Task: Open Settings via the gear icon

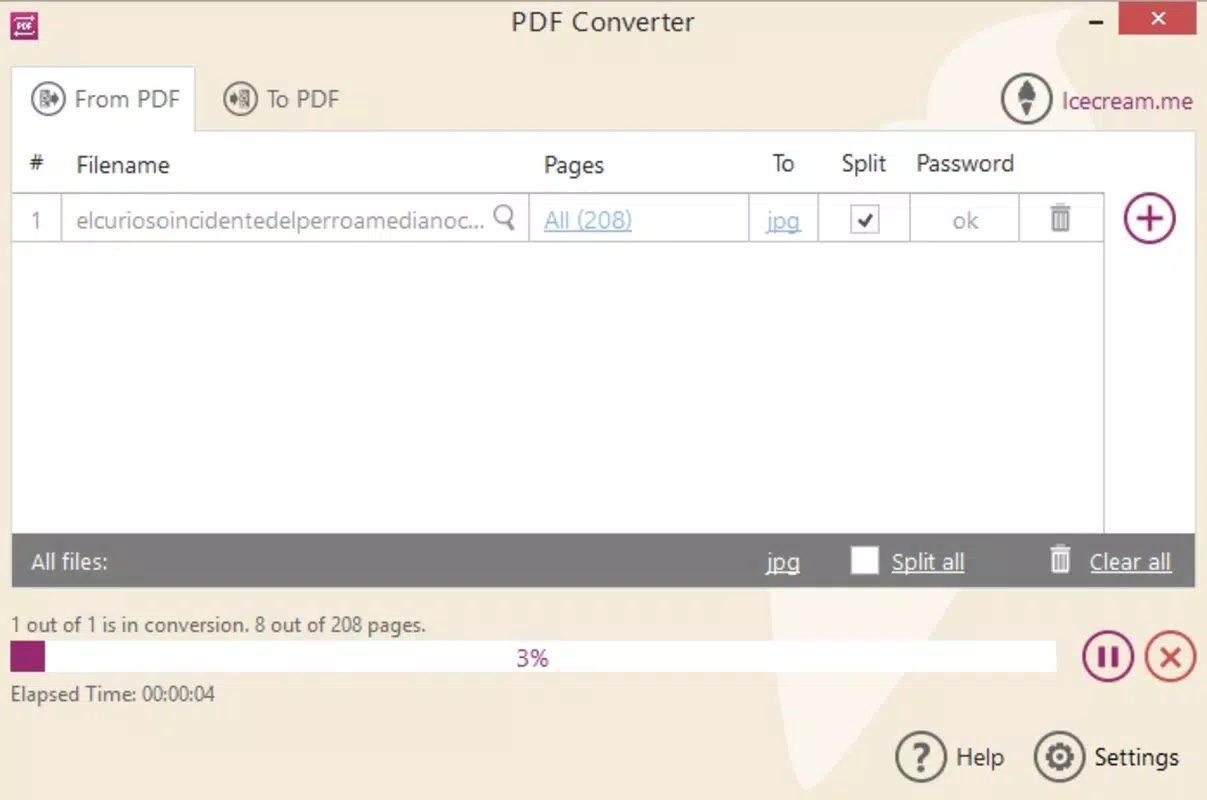Action: [x=1059, y=757]
